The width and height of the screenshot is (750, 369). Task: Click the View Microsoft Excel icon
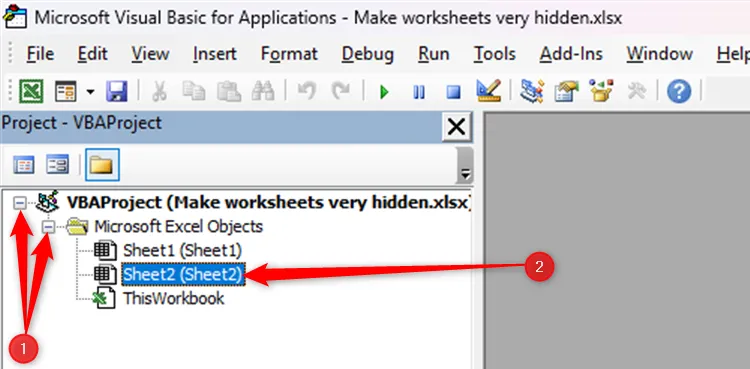(x=31, y=91)
